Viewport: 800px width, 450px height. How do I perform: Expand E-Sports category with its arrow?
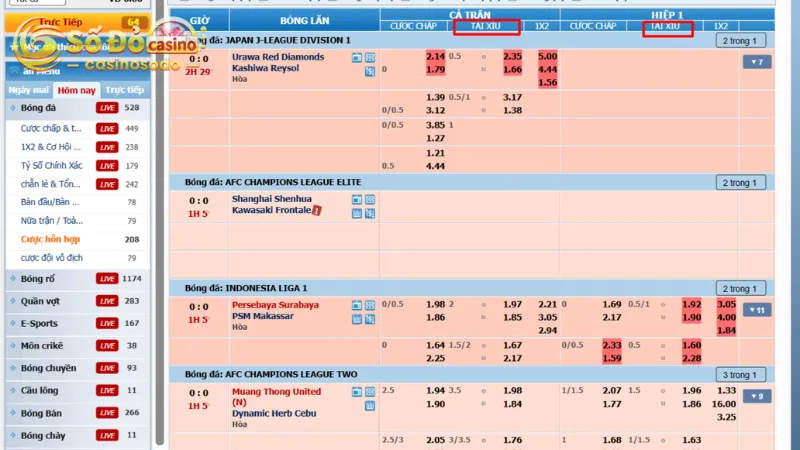13,323
